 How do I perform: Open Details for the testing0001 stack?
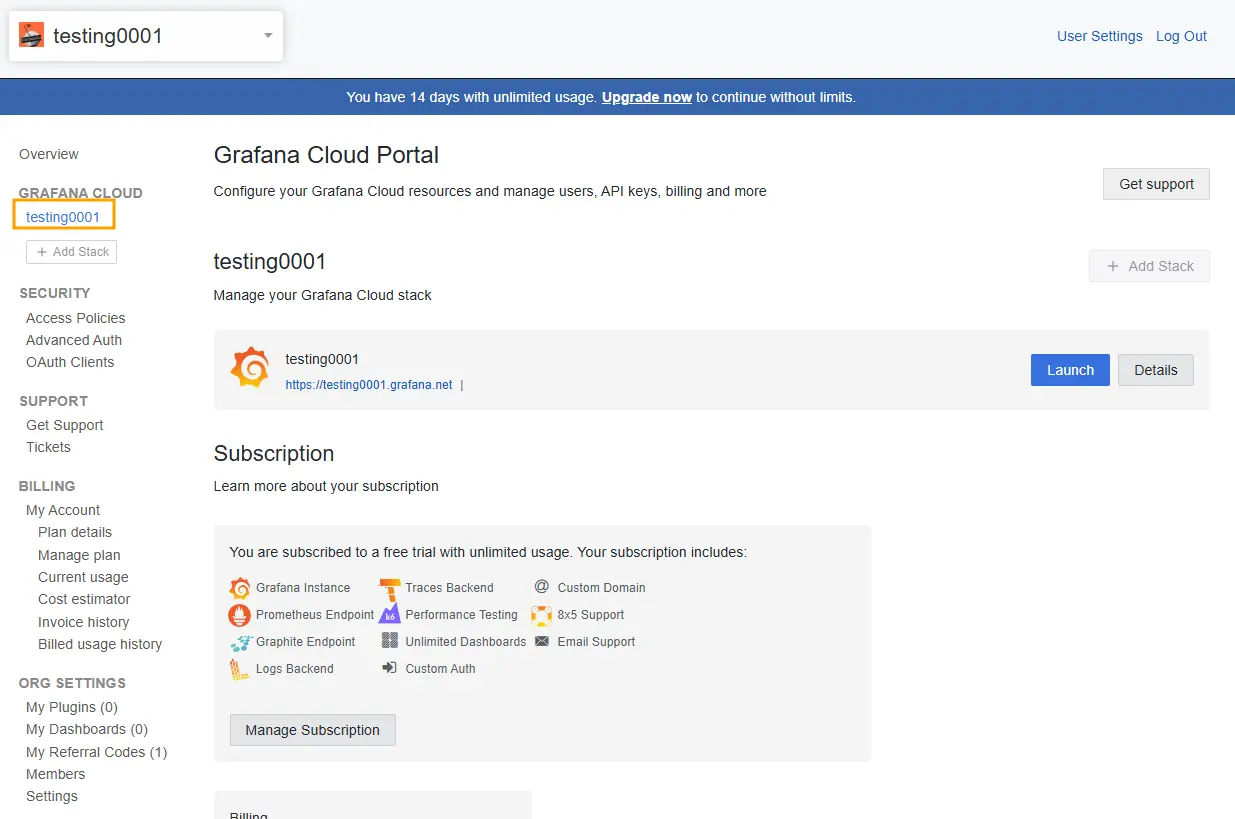pyautogui.click(x=1156, y=370)
